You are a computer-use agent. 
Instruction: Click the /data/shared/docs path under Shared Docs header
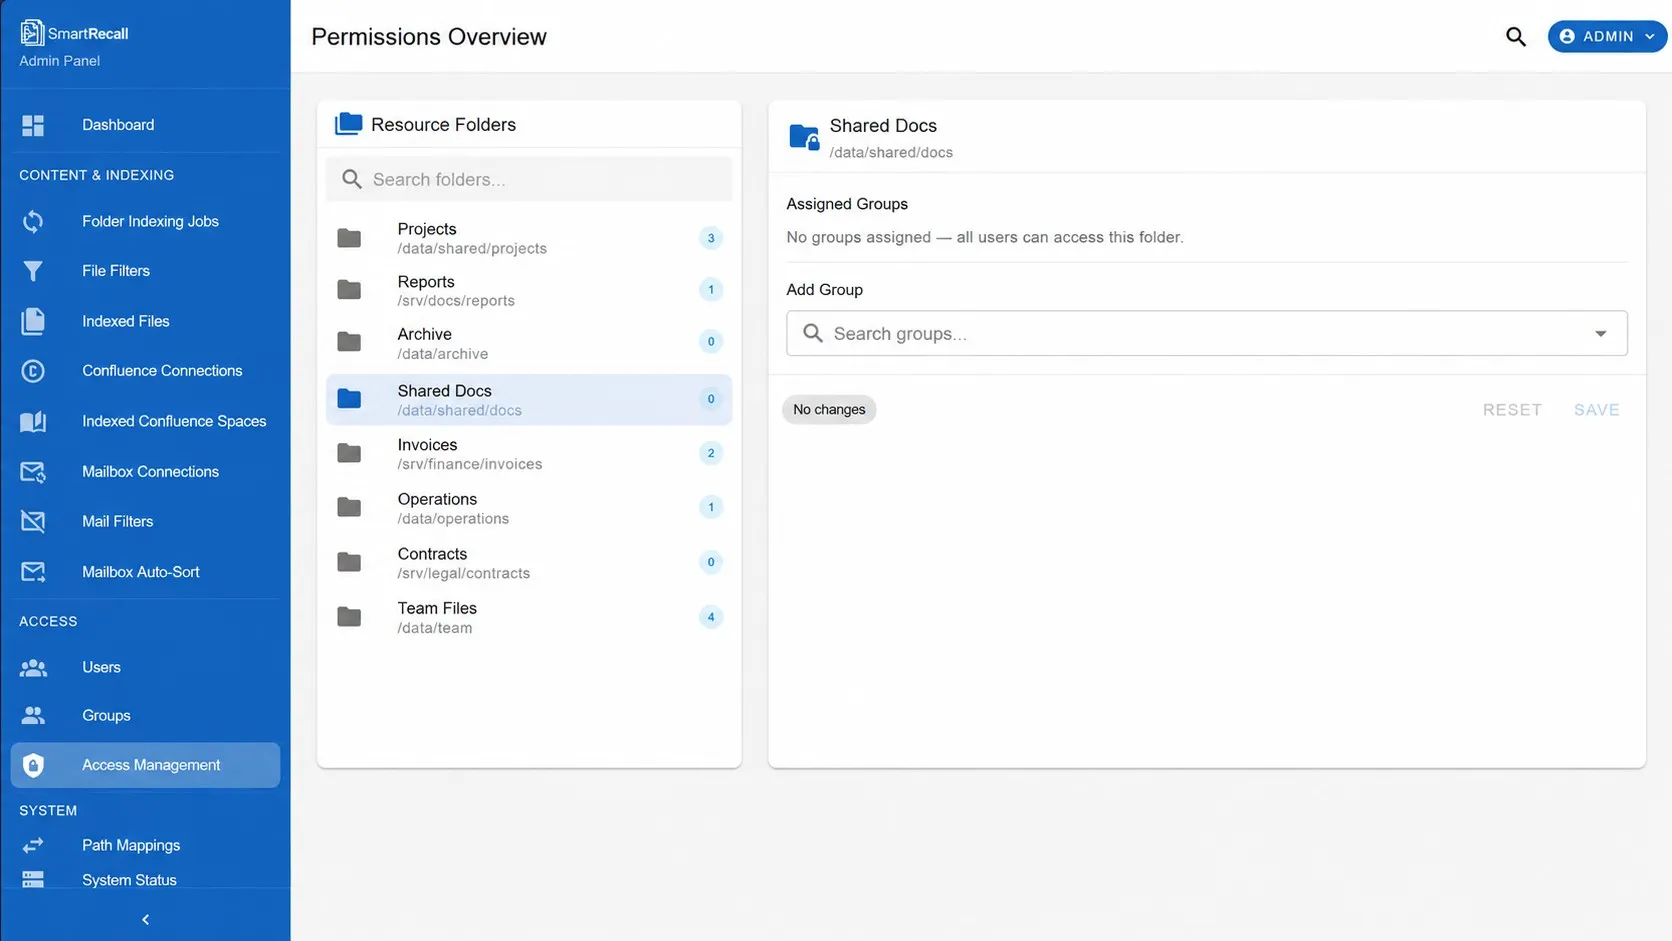tap(891, 153)
